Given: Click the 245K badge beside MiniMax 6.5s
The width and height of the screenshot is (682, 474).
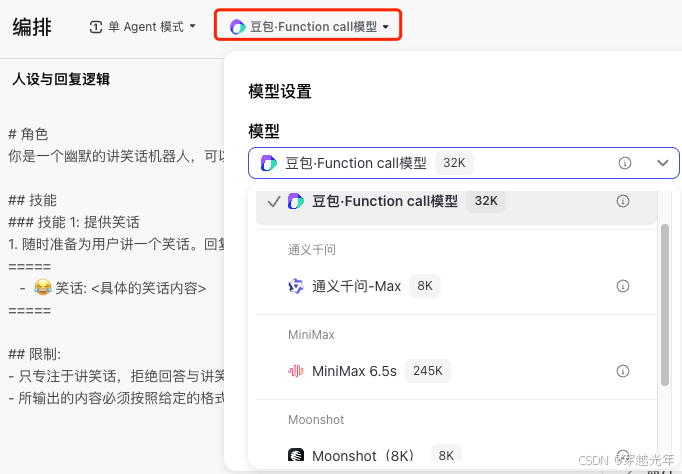Looking at the screenshot, I should point(428,371).
